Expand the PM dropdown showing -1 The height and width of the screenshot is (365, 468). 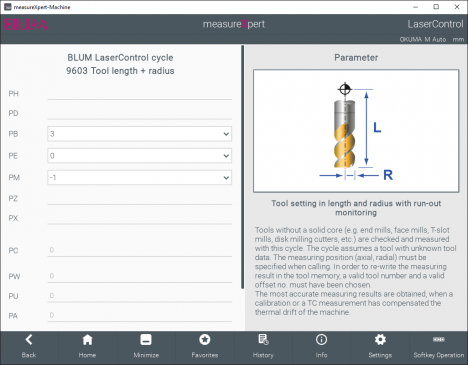coord(139,178)
